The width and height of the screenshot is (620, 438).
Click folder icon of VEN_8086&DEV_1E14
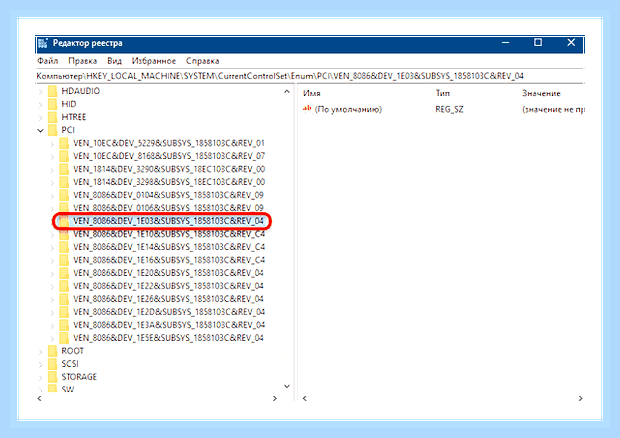tap(64, 247)
